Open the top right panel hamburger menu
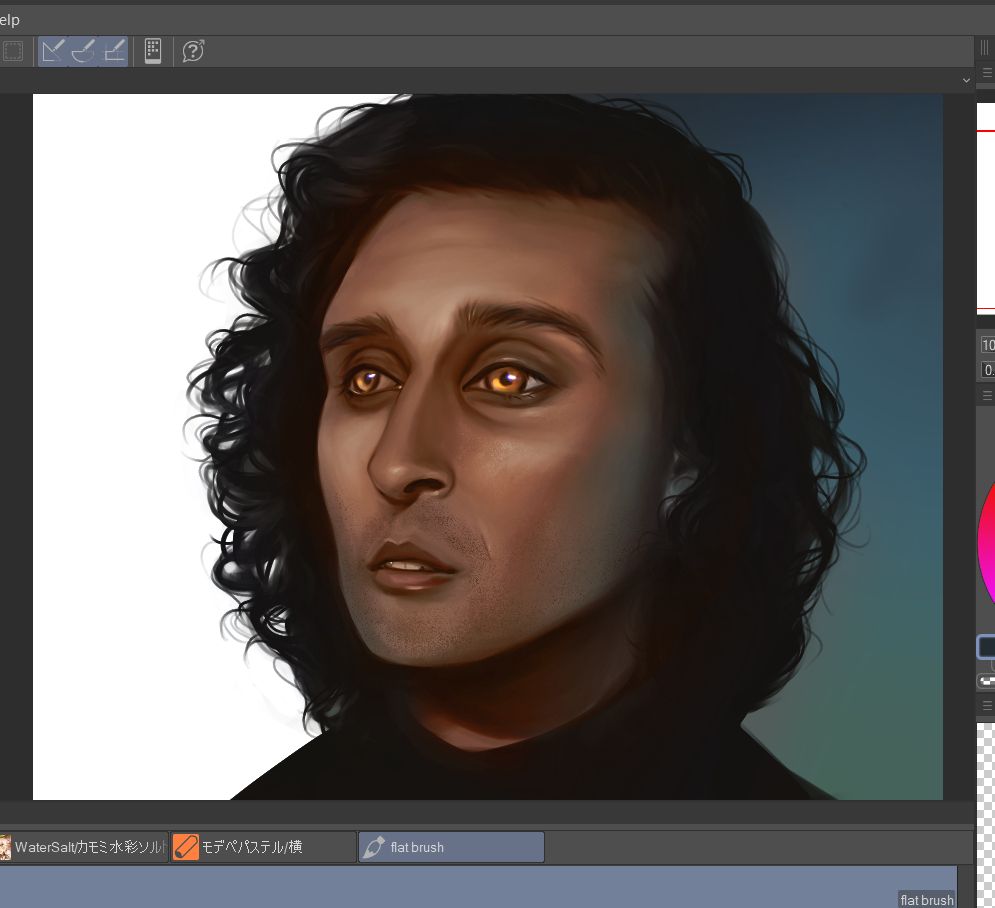 point(987,72)
